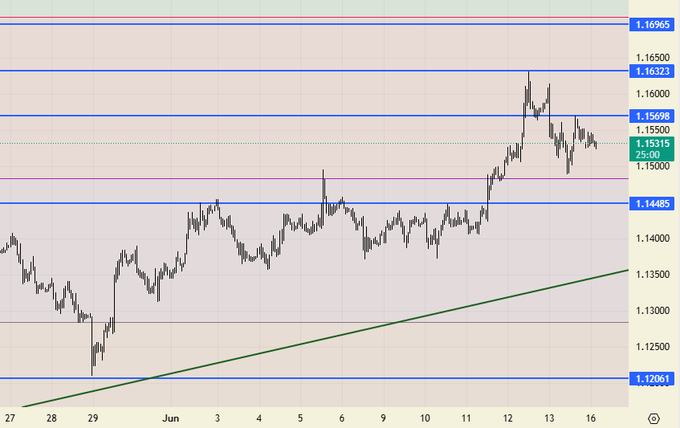Click the date 29 on time axis
Screen dimensions: 680x428
click(x=92, y=418)
